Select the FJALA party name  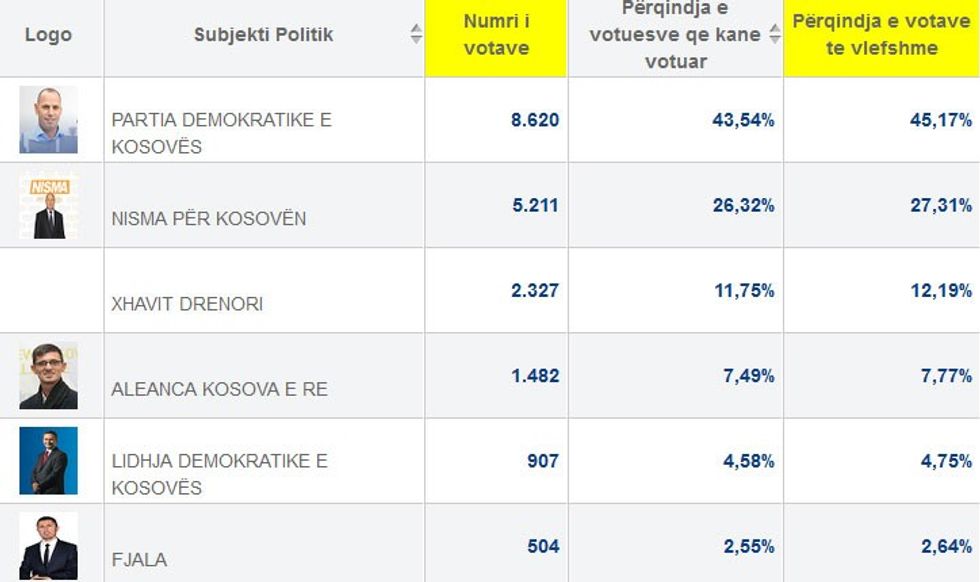click(x=139, y=559)
